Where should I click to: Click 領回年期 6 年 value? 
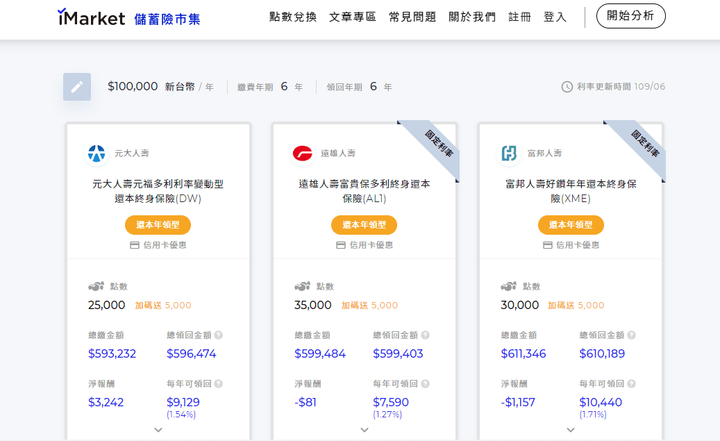[x=359, y=87]
